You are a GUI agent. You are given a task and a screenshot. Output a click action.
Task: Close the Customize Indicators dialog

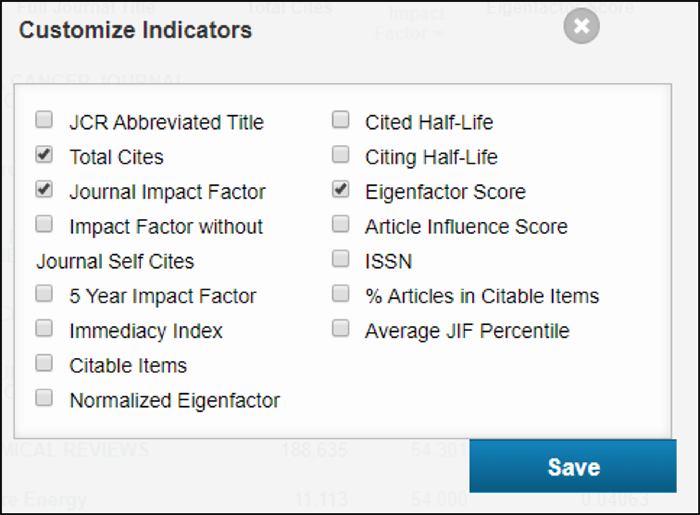tap(581, 26)
